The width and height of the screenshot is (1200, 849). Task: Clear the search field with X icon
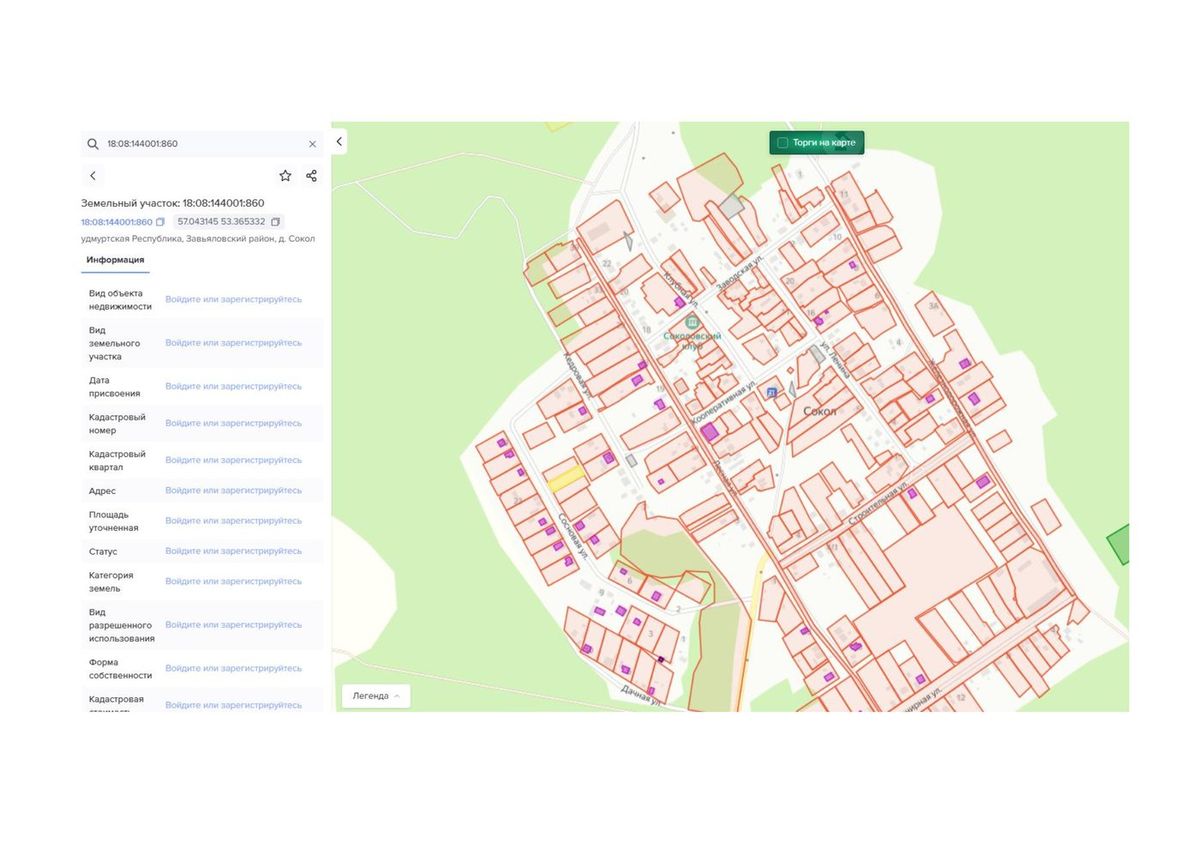(x=312, y=144)
